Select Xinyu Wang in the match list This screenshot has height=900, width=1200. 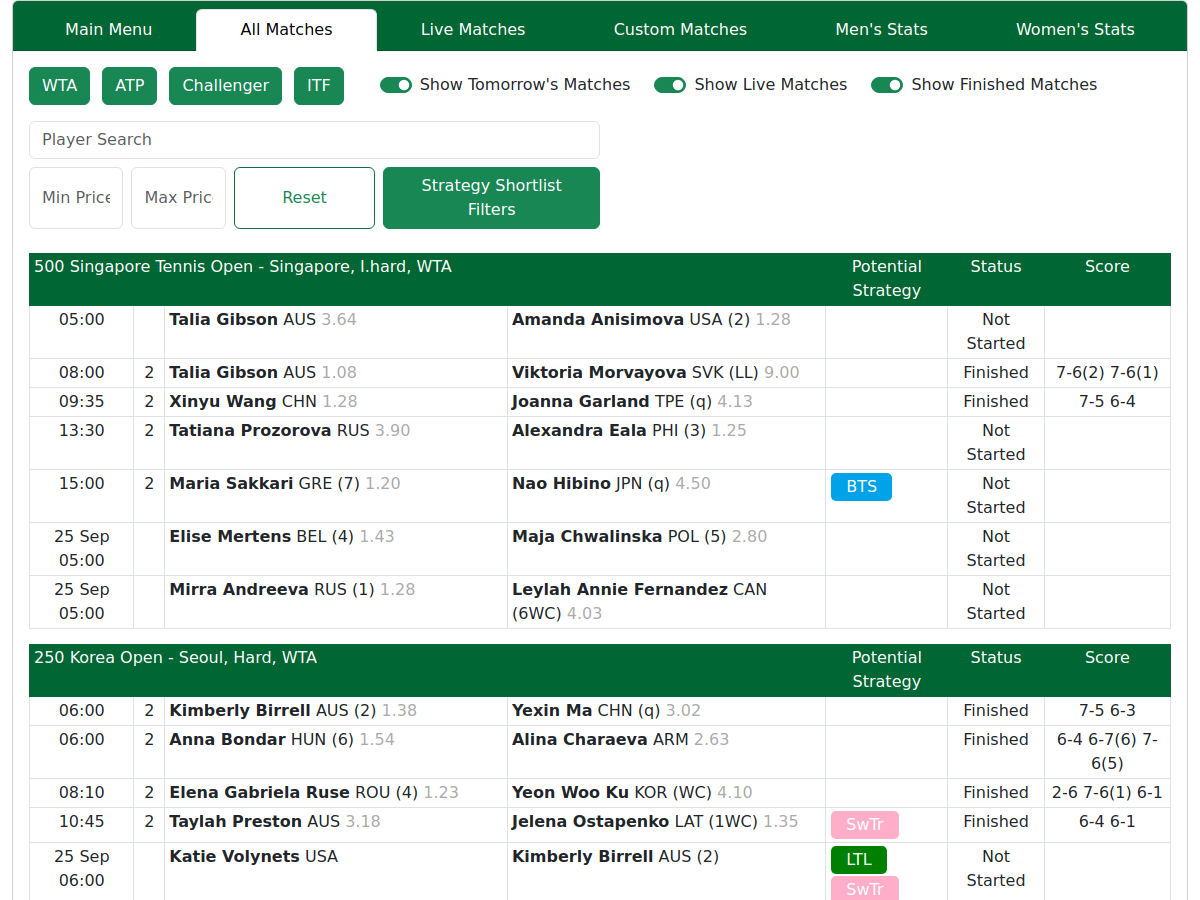click(x=223, y=402)
